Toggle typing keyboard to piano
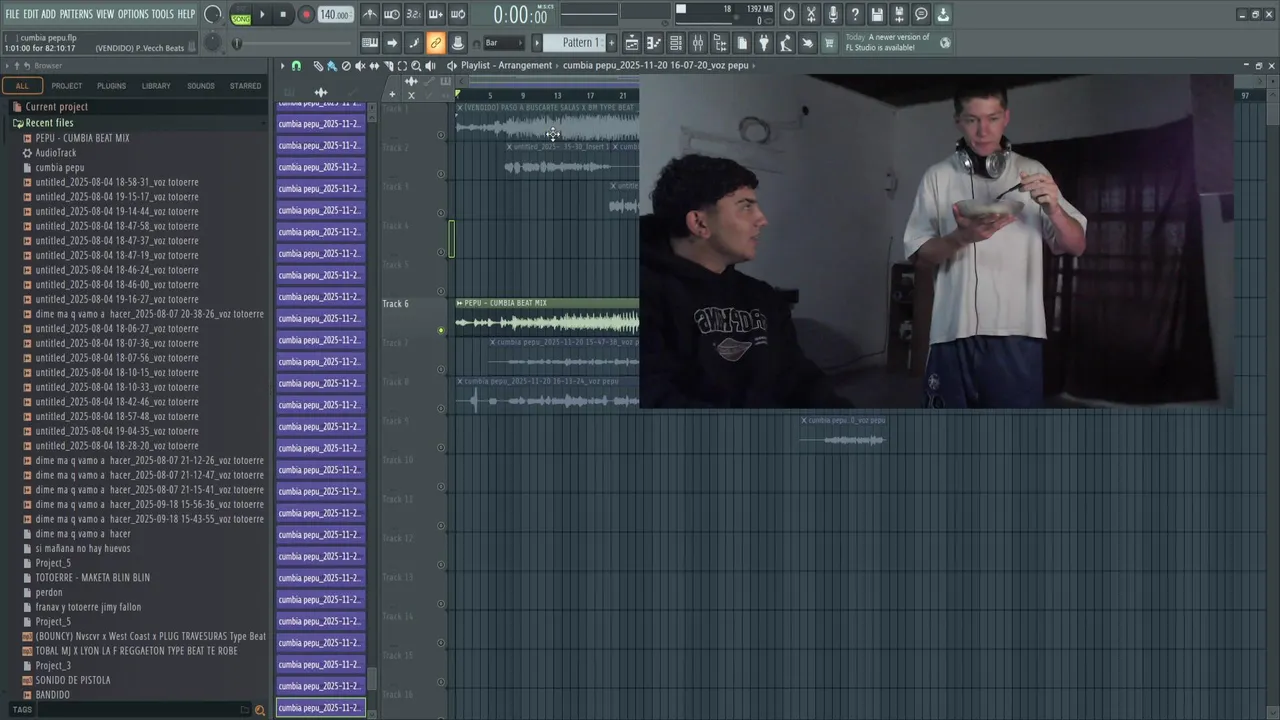Screen dimensions: 1280x720 point(370,43)
